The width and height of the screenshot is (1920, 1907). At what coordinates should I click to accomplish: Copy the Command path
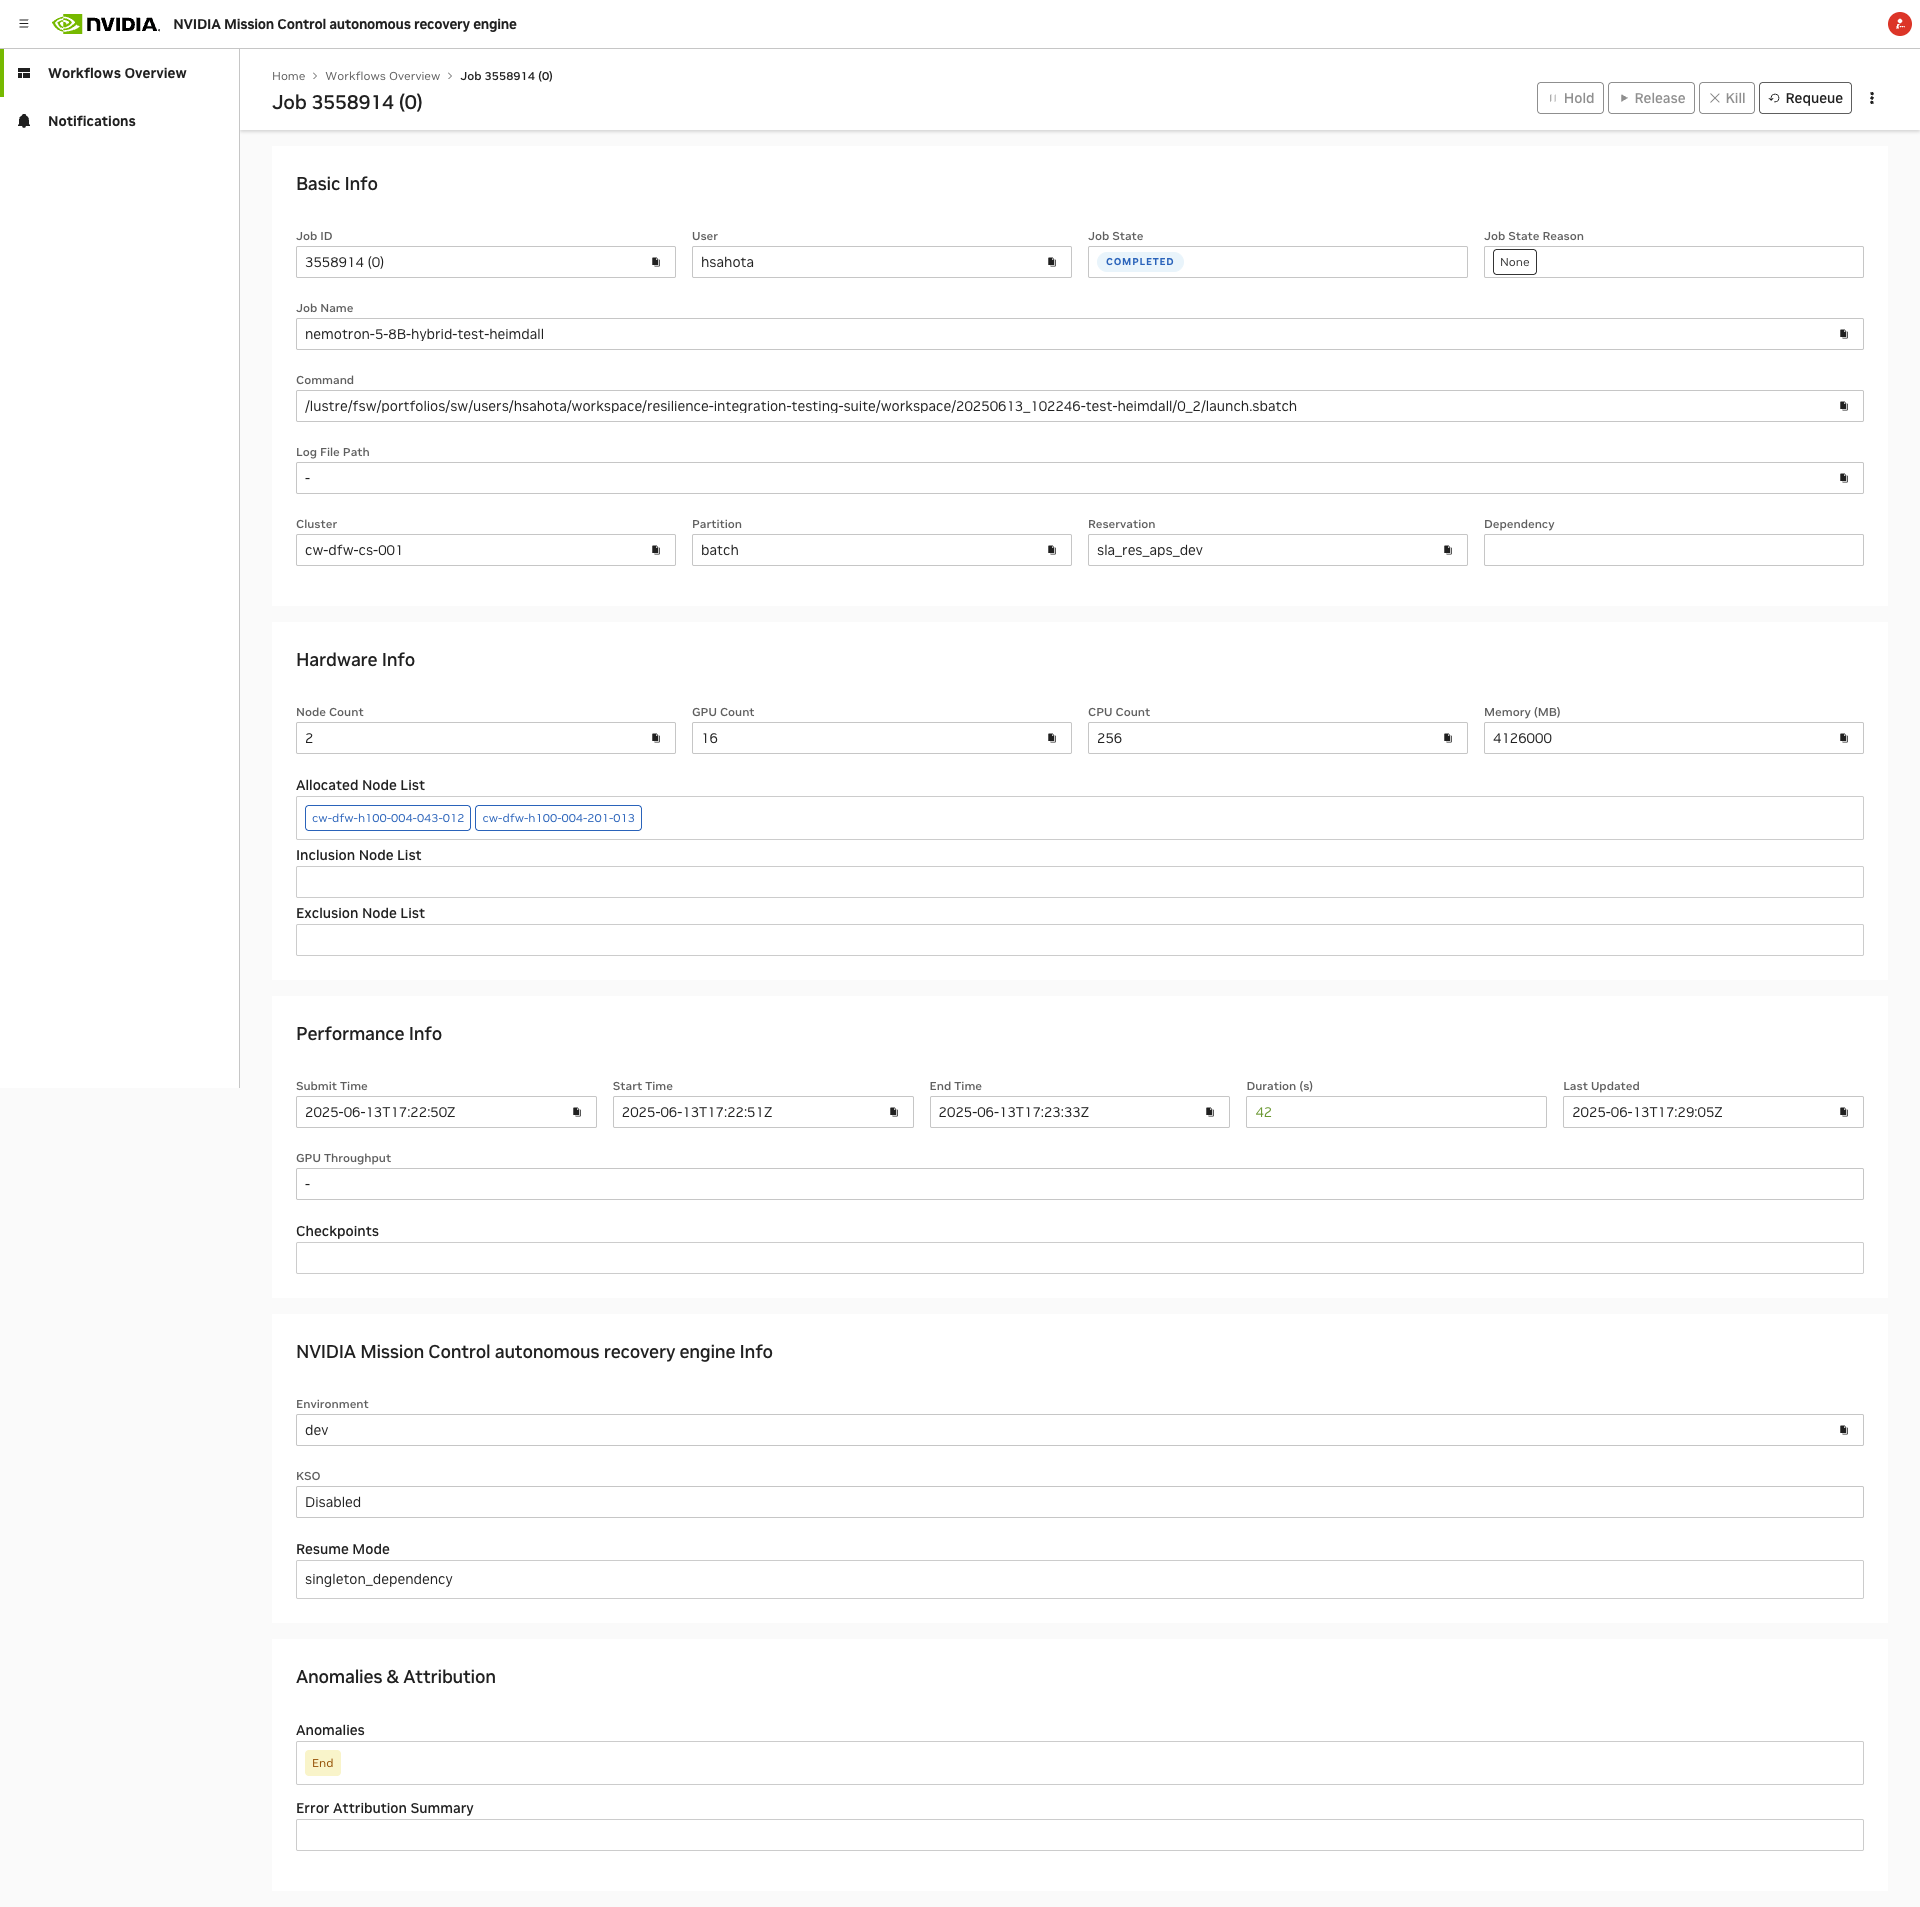tap(1844, 406)
